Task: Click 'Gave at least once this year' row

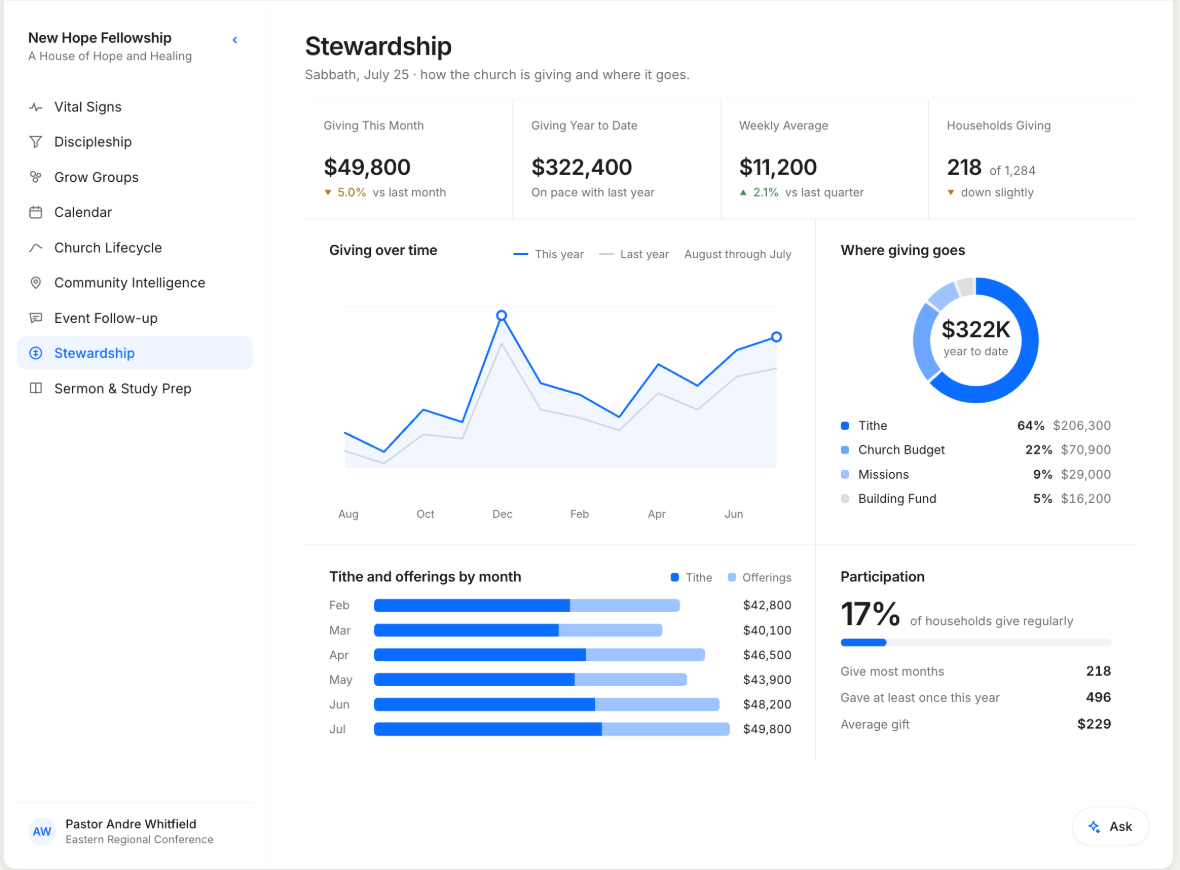Action: pyautogui.click(x=975, y=698)
